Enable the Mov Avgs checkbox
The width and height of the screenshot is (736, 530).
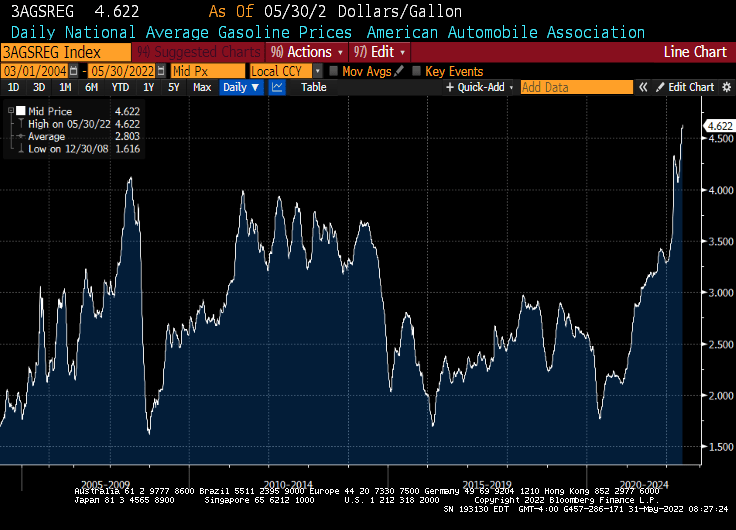pos(333,71)
